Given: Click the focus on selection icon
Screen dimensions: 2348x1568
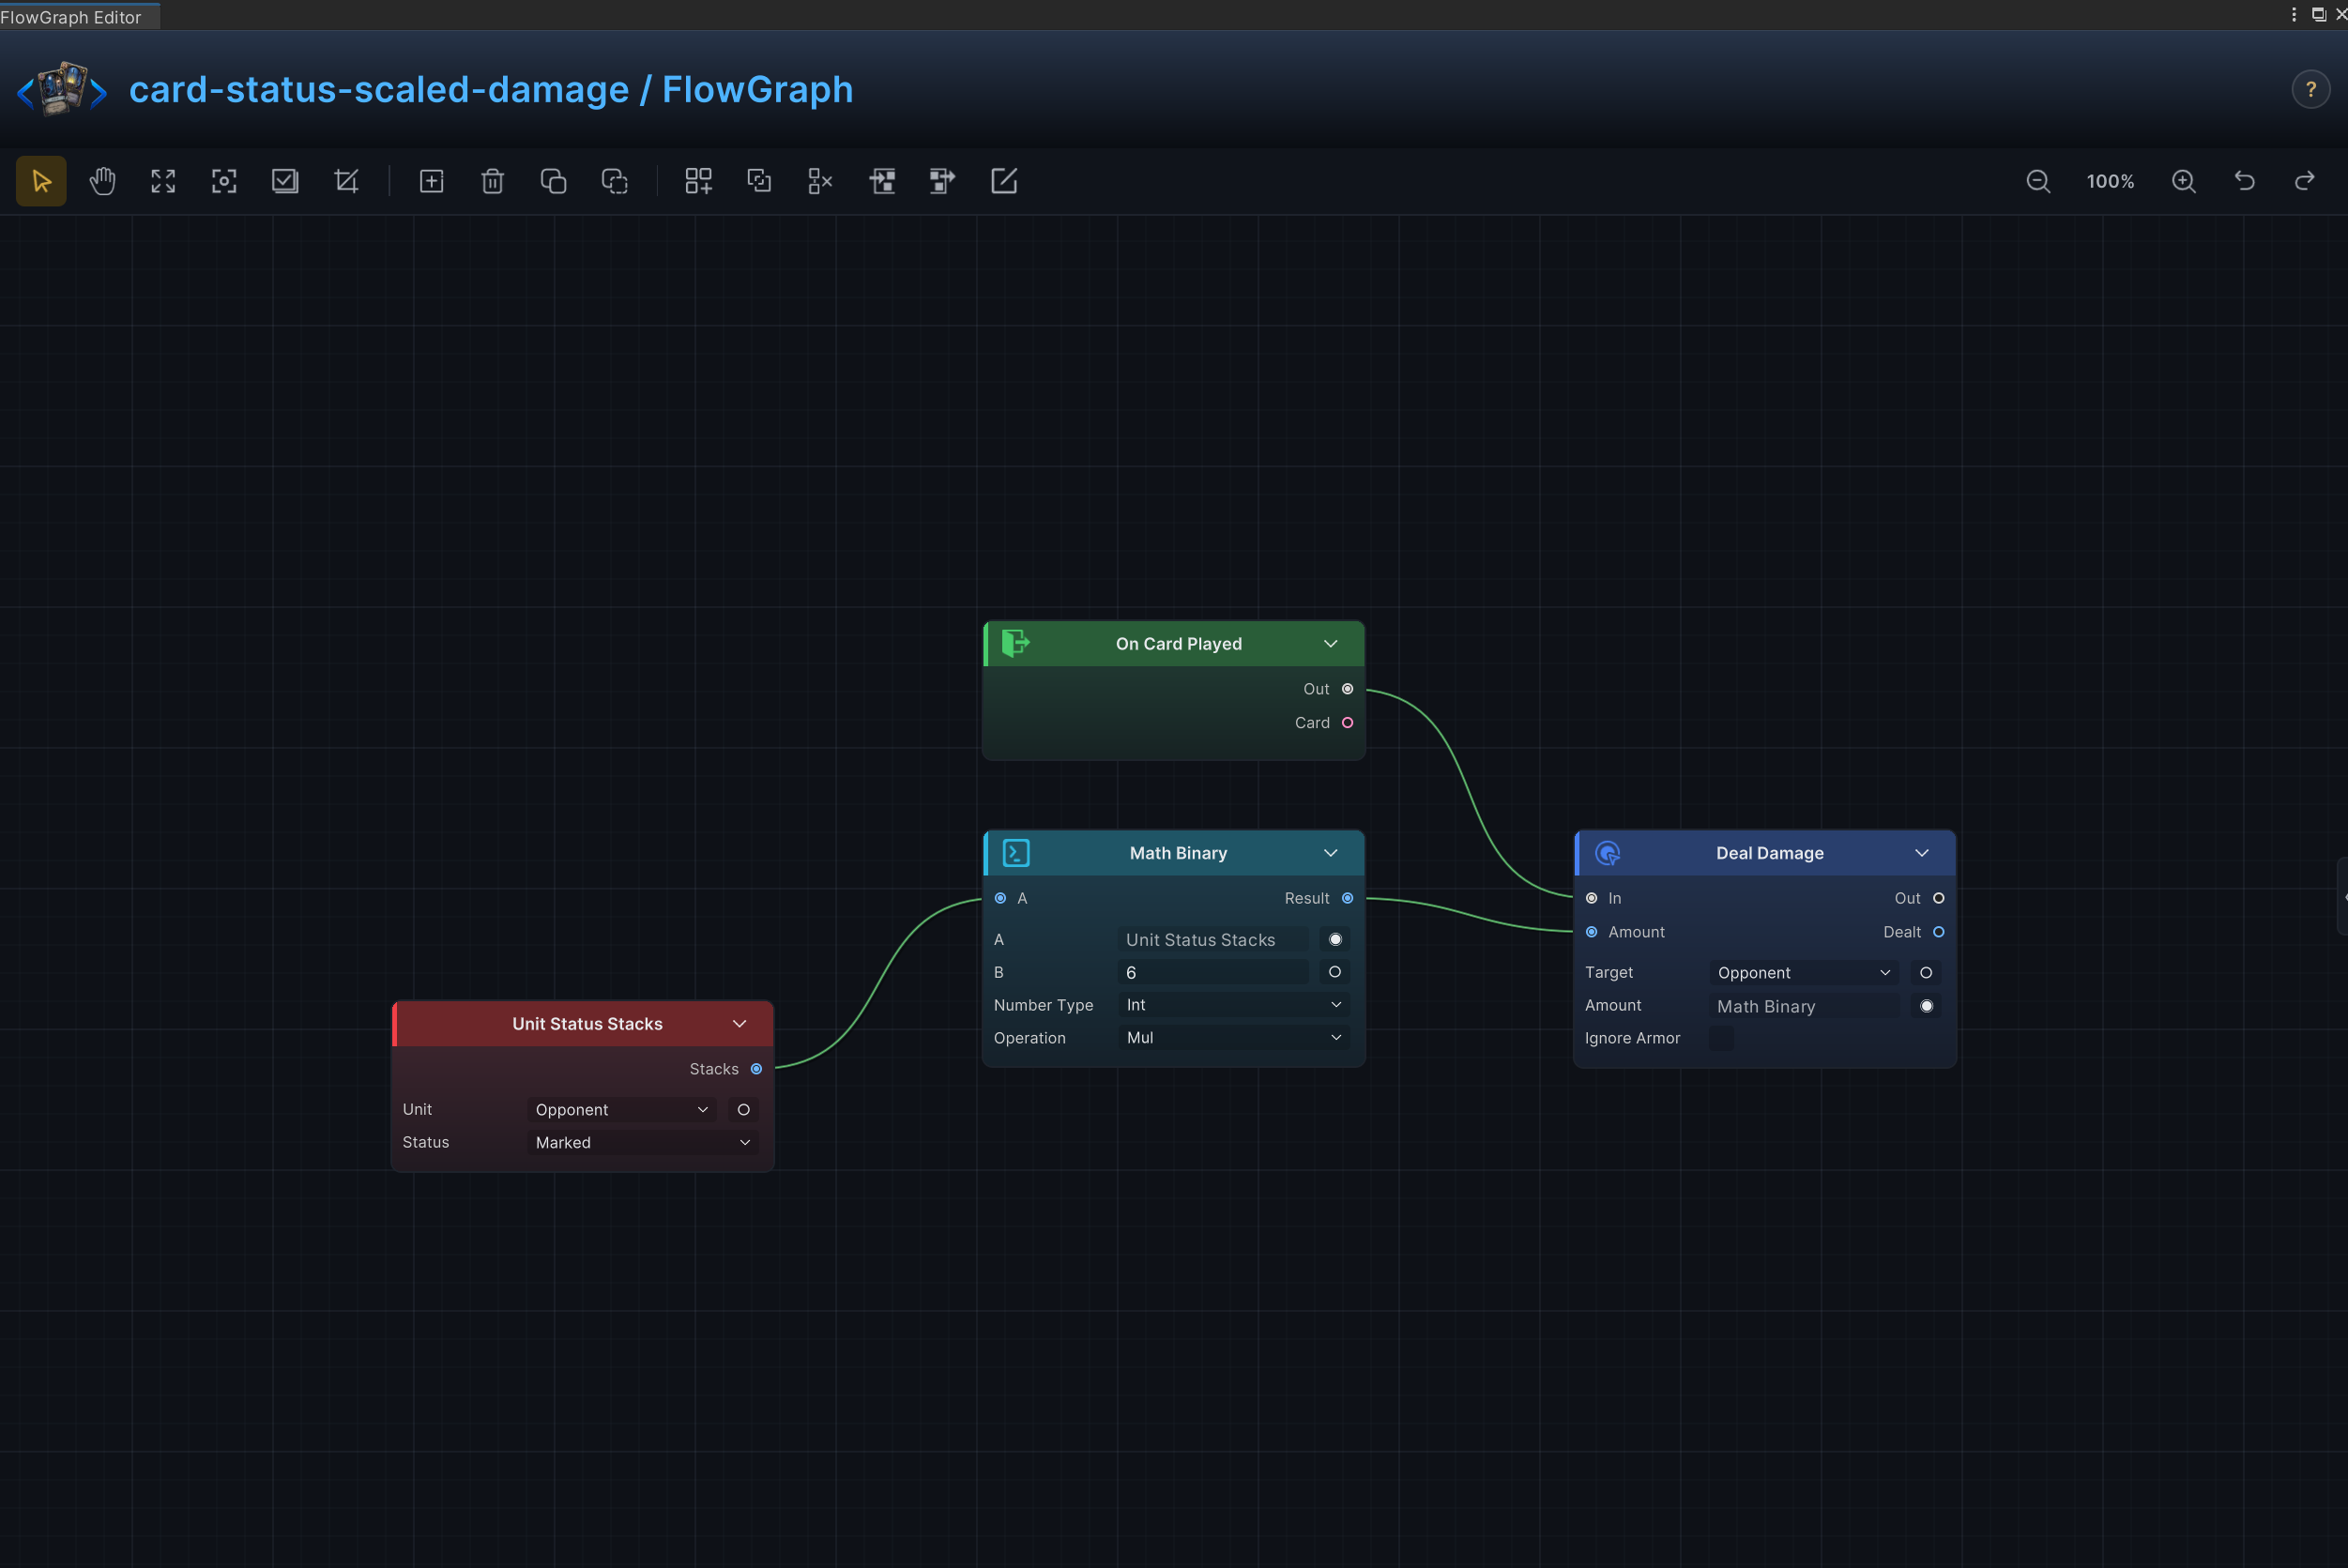Looking at the screenshot, I should 224,181.
